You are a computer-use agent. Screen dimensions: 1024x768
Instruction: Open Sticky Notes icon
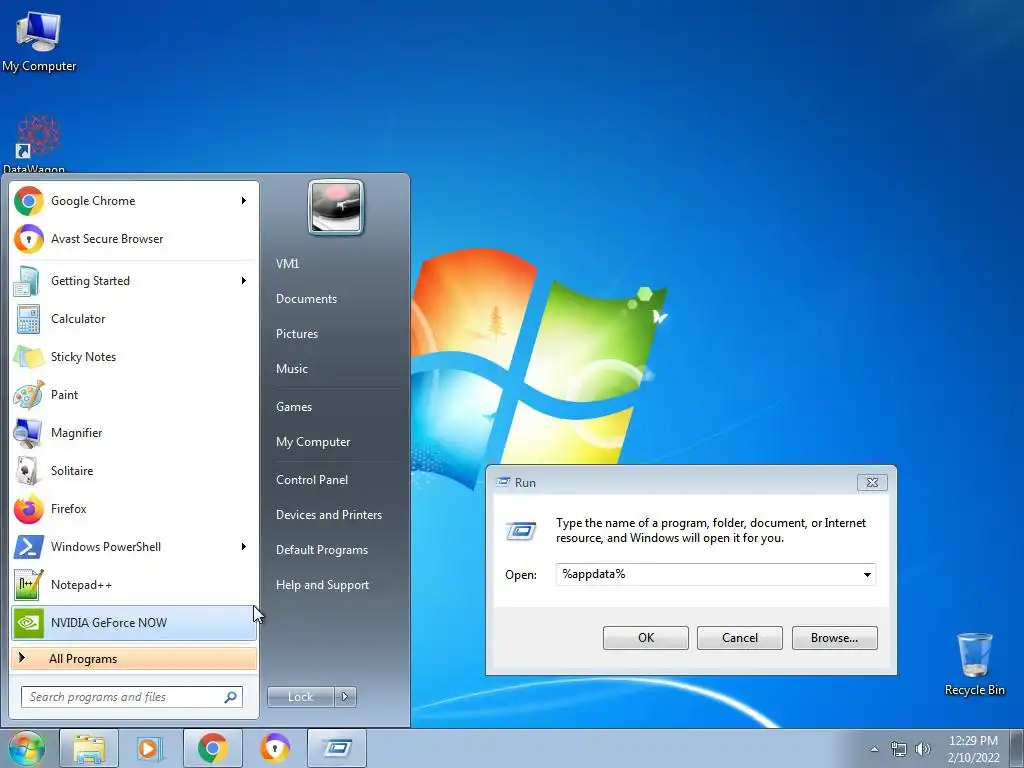click(29, 357)
